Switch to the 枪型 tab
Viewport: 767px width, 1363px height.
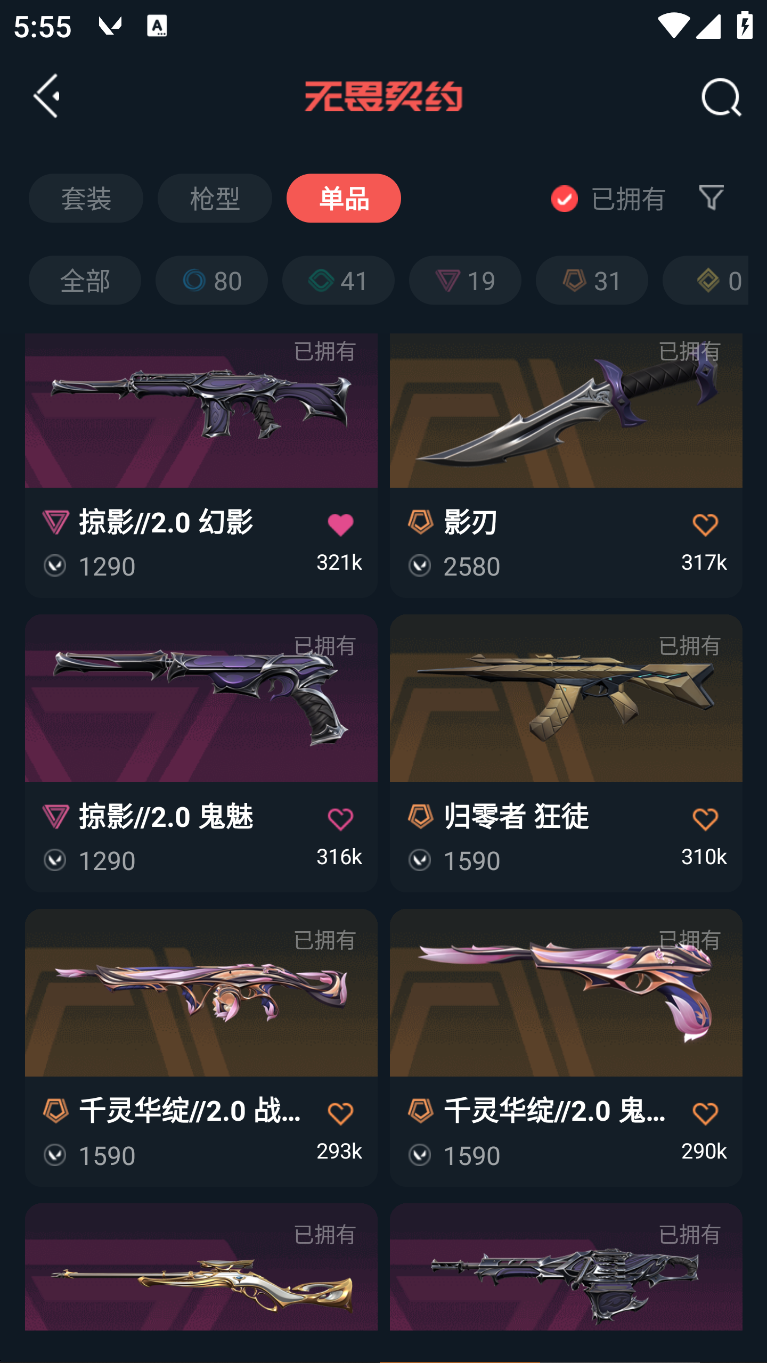click(215, 198)
